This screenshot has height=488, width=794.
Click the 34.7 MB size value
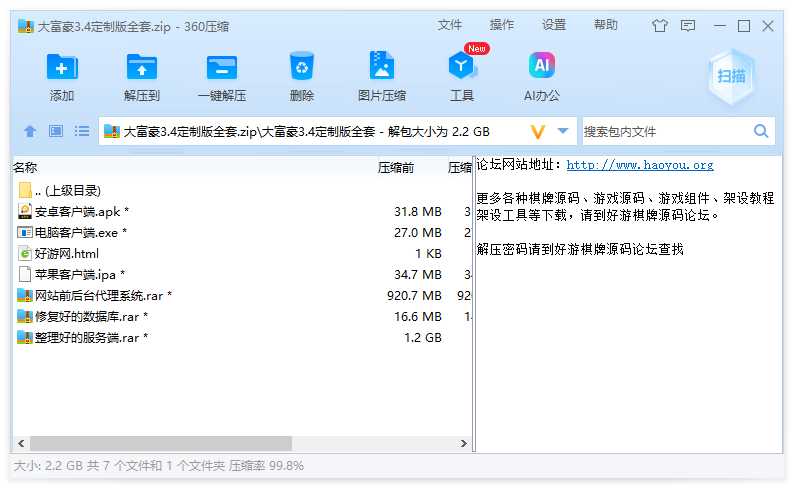click(x=418, y=274)
